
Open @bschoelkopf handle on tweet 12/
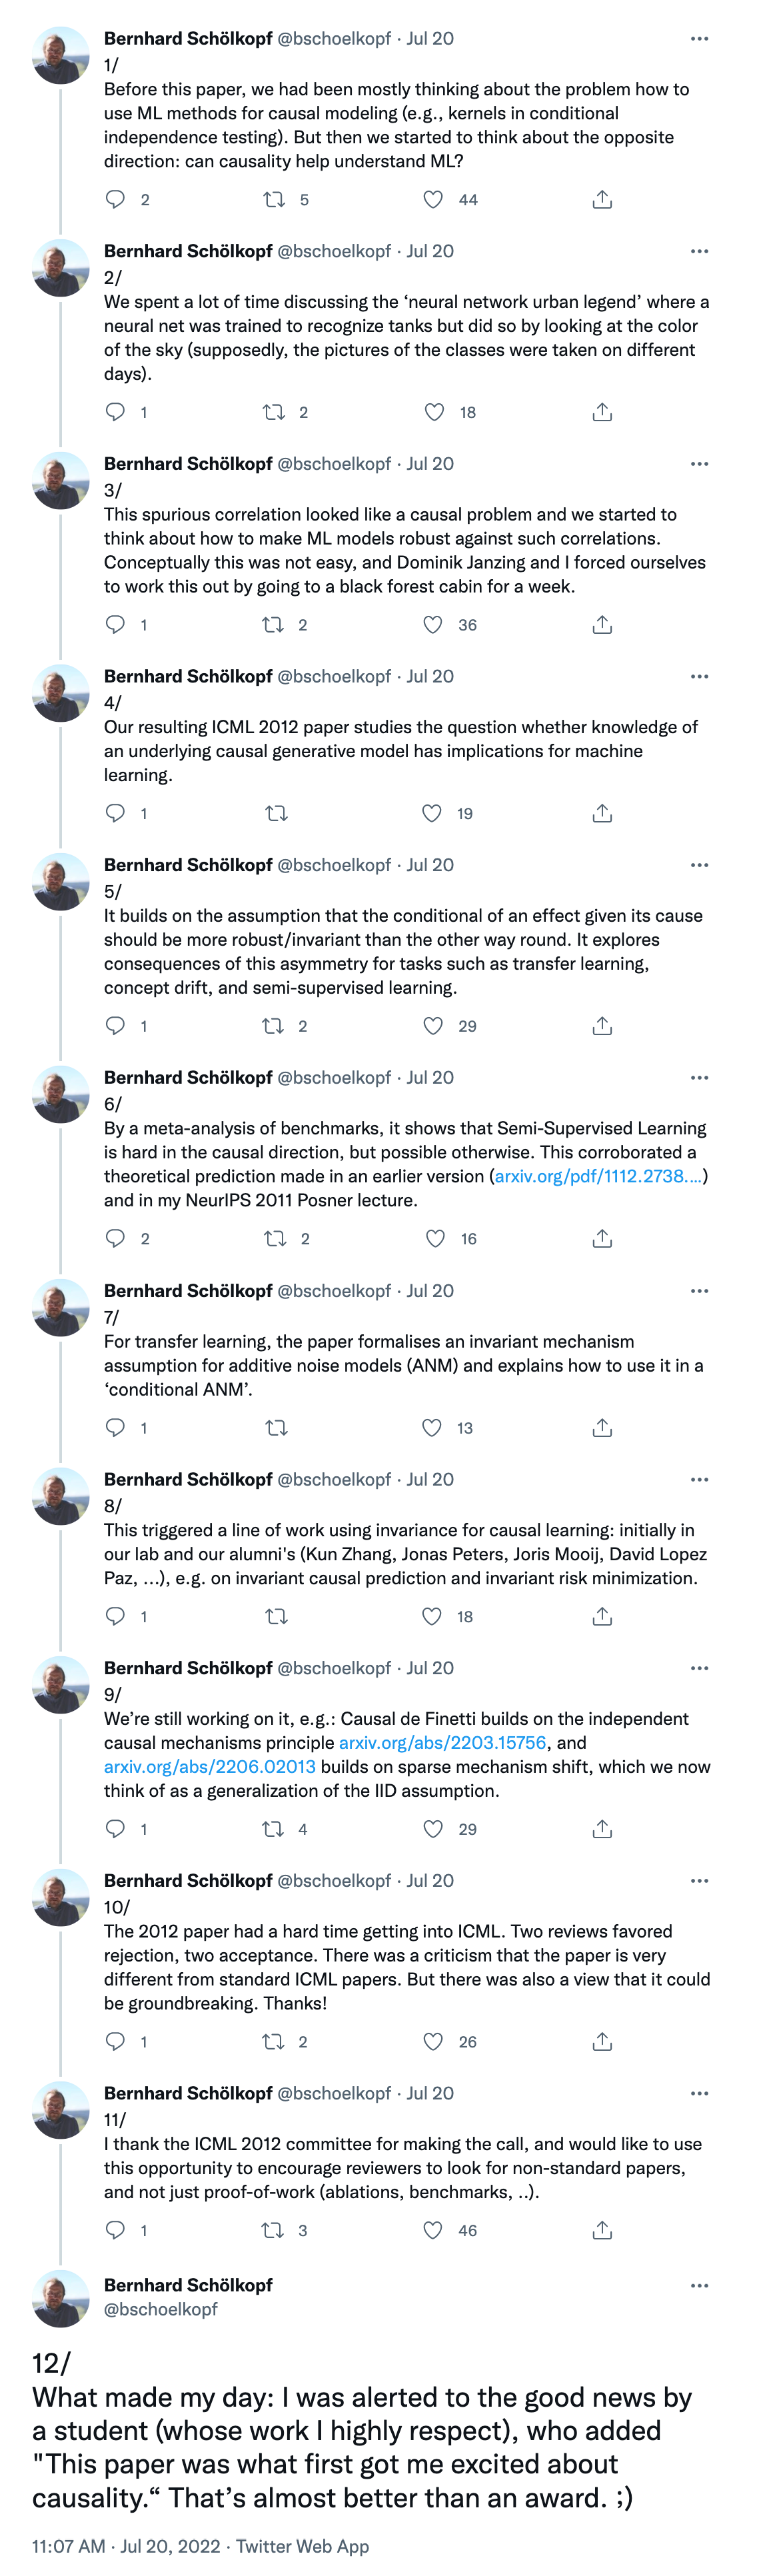(161, 2309)
